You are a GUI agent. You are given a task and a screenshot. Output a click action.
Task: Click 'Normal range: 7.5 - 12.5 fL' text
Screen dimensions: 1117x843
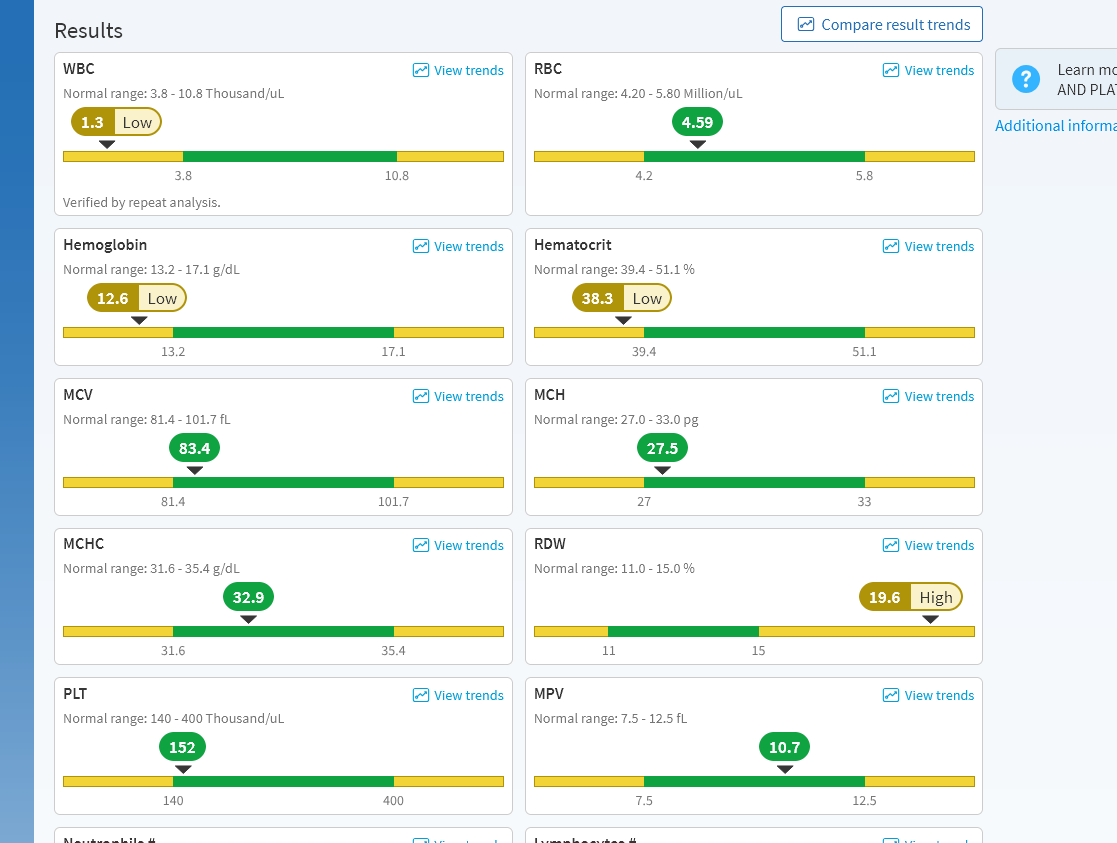pos(611,718)
